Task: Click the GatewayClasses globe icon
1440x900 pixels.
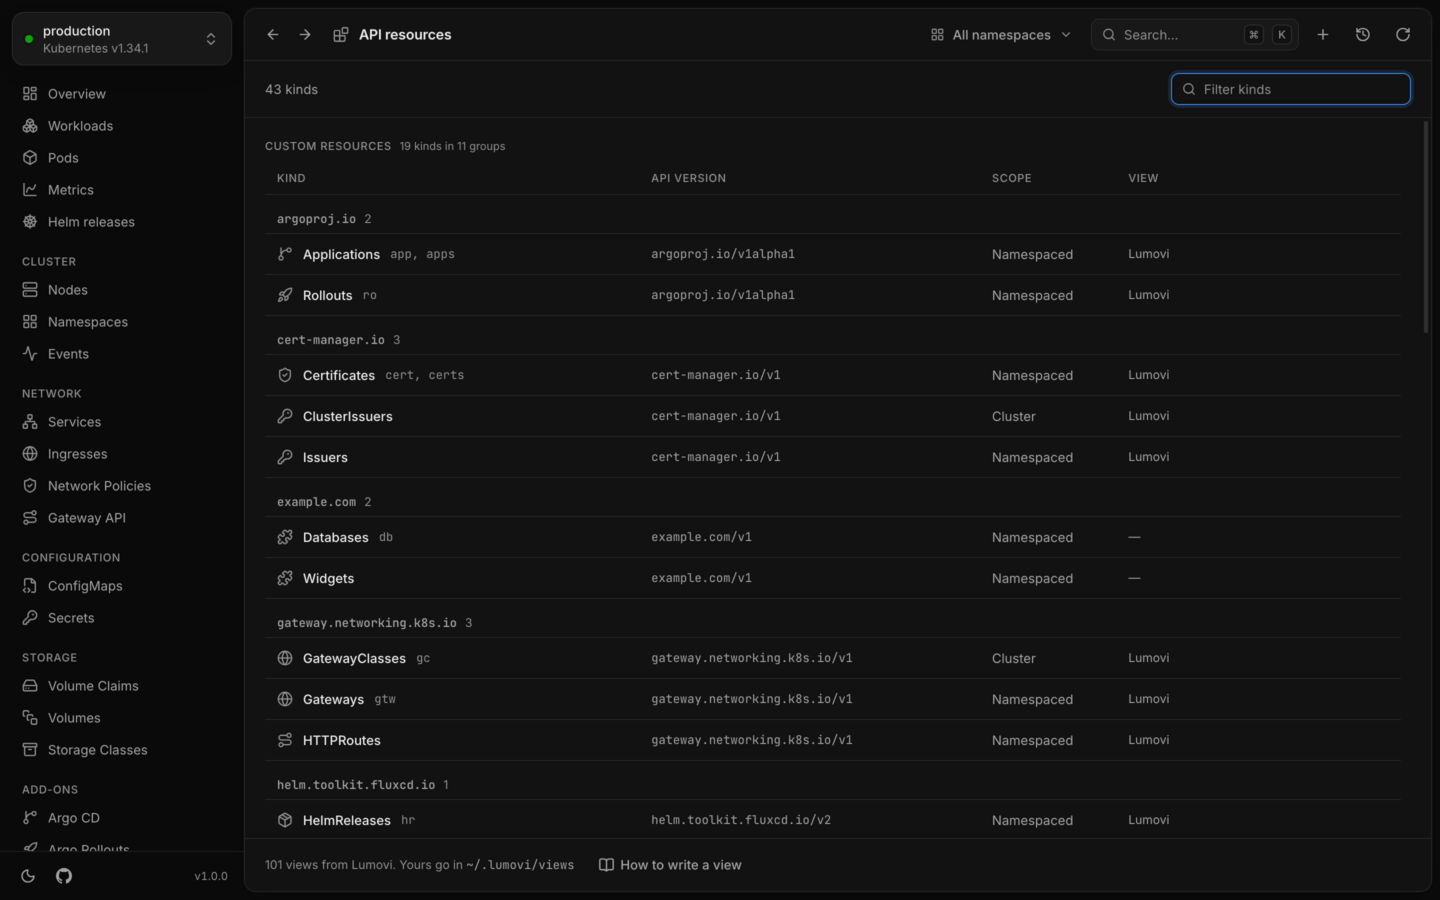Action: (285, 658)
